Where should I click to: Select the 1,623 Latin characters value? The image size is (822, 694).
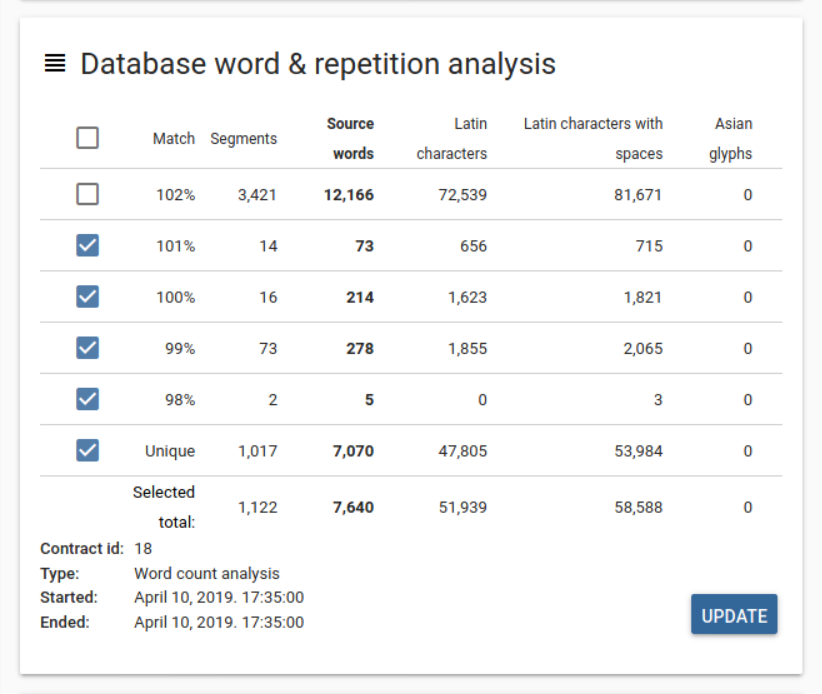[468, 298]
